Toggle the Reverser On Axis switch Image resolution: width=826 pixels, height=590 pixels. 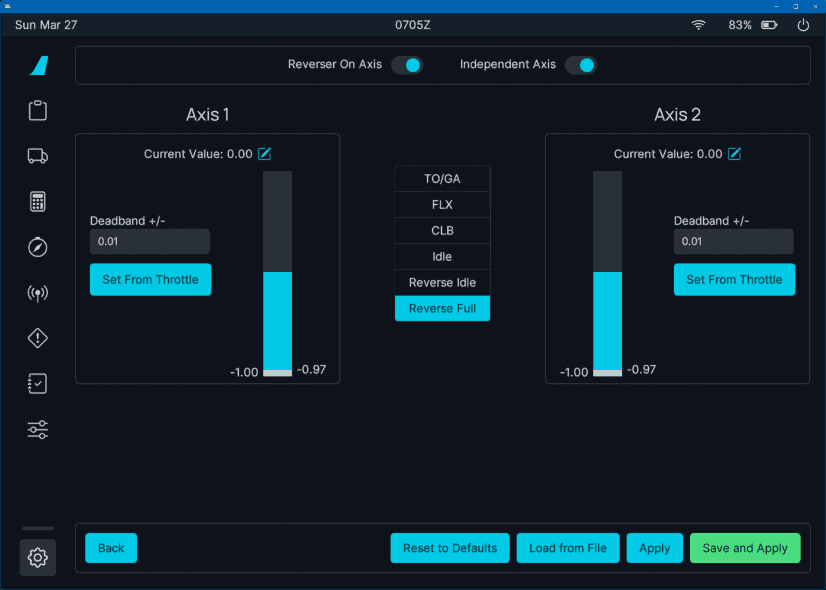point(407,65)
